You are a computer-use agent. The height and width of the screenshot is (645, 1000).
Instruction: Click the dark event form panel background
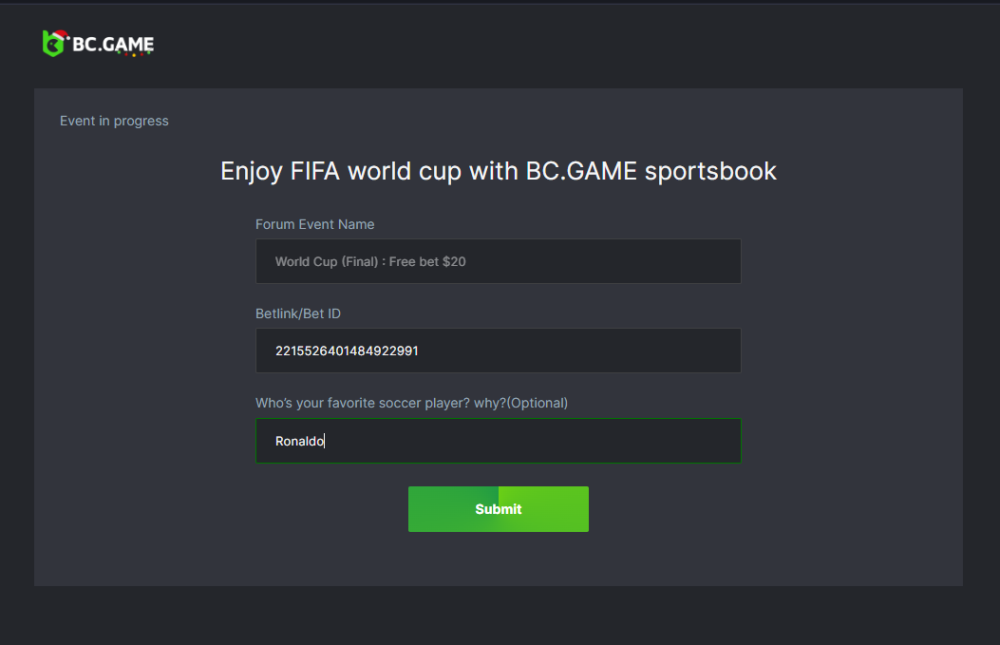[150, 550]
